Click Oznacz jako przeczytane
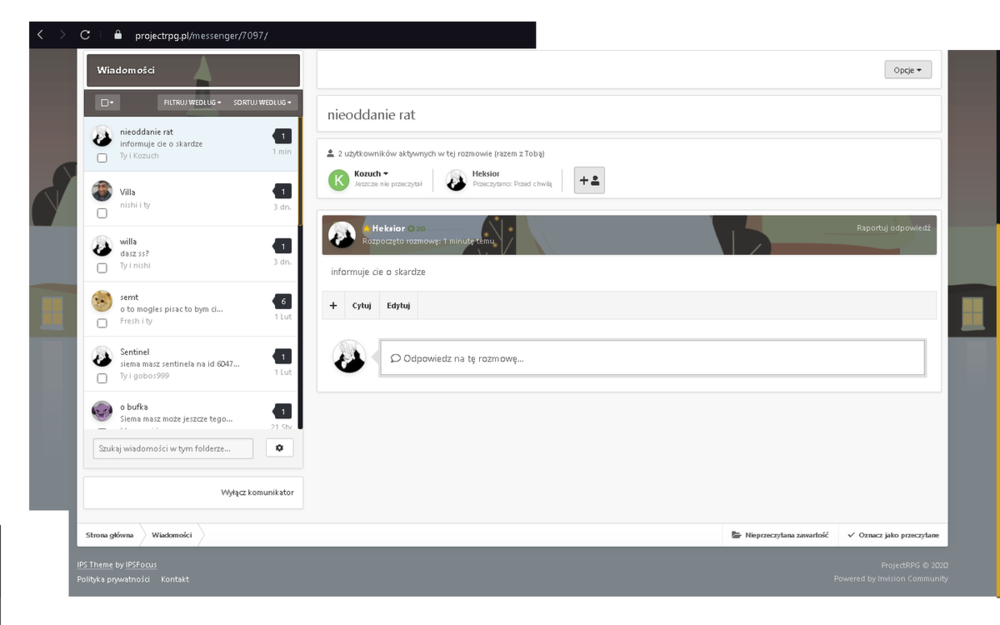 click(893, 535)
